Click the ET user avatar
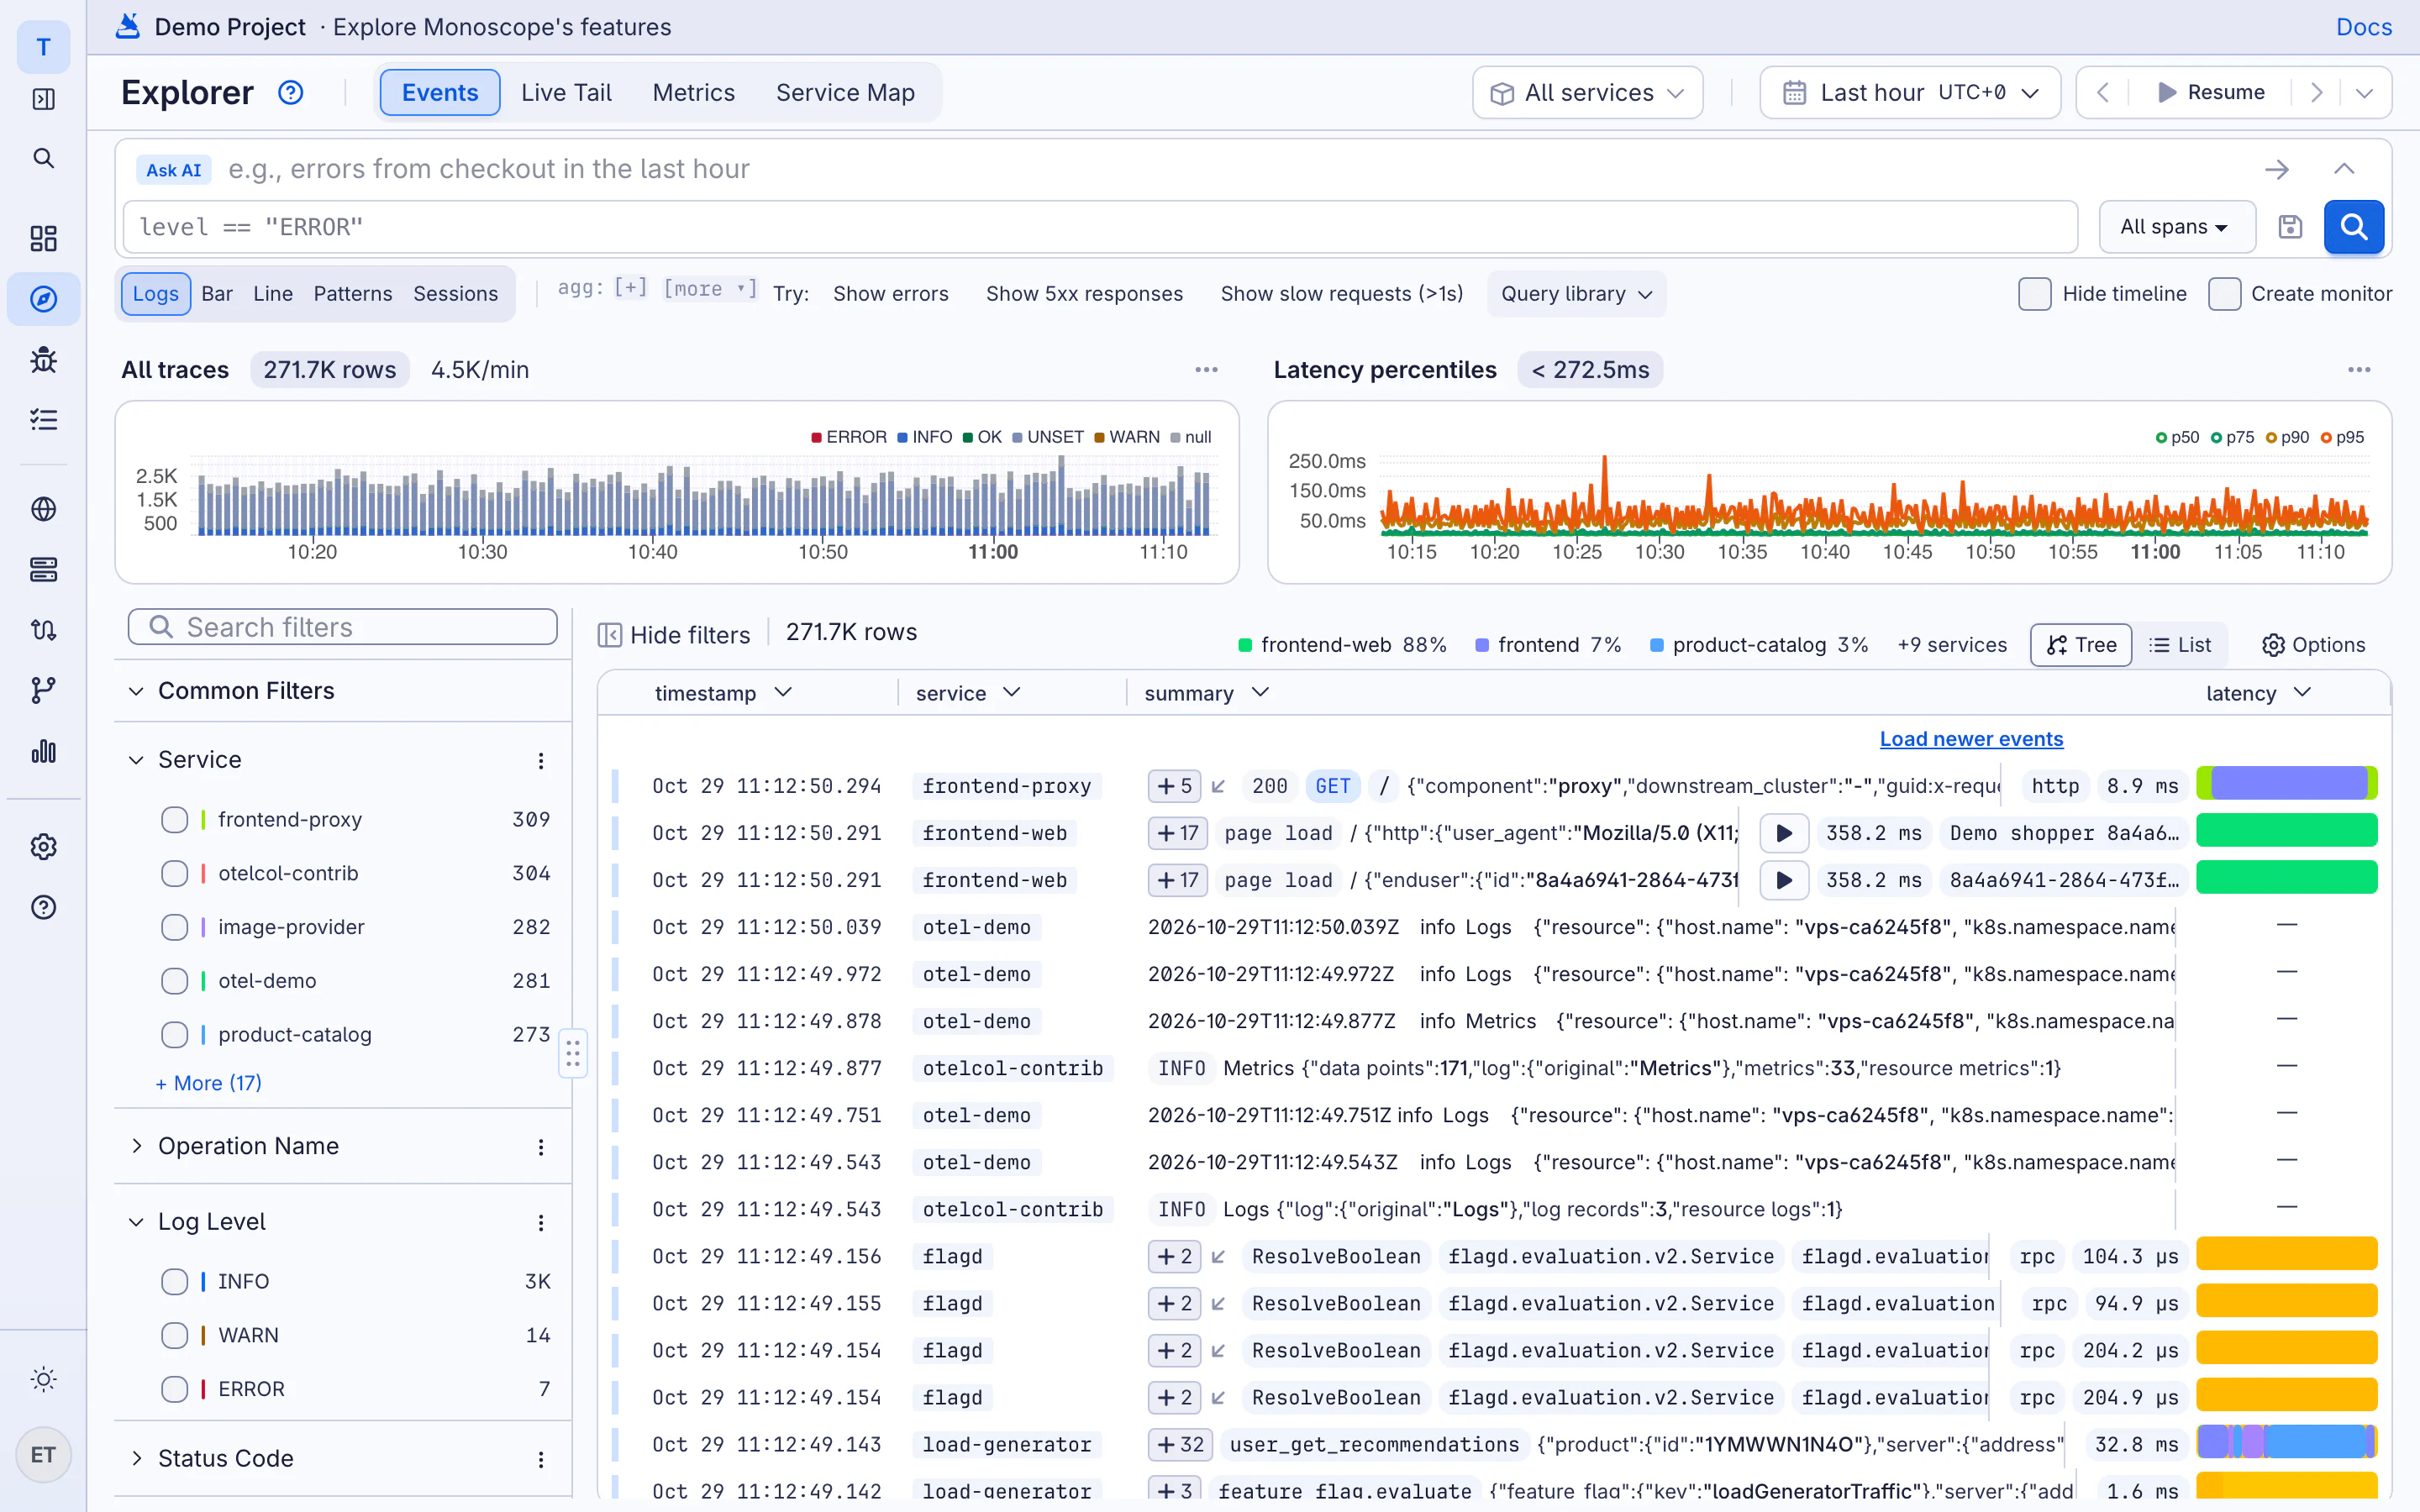Screen dimensions: 2420x1512 coord(43,1455)
